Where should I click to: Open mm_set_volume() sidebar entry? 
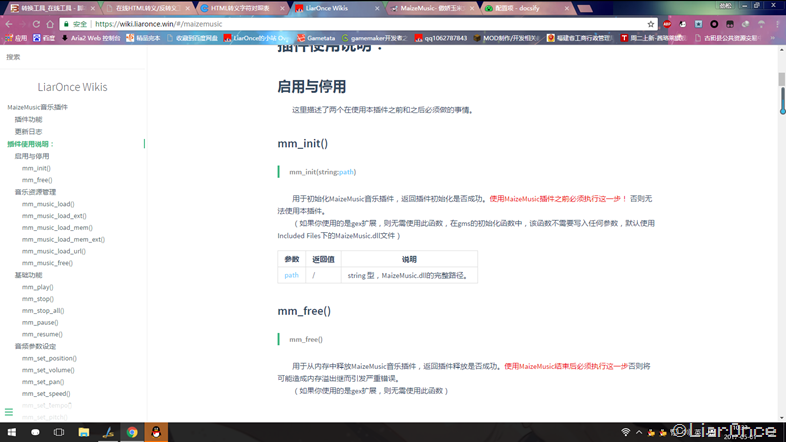48,370
